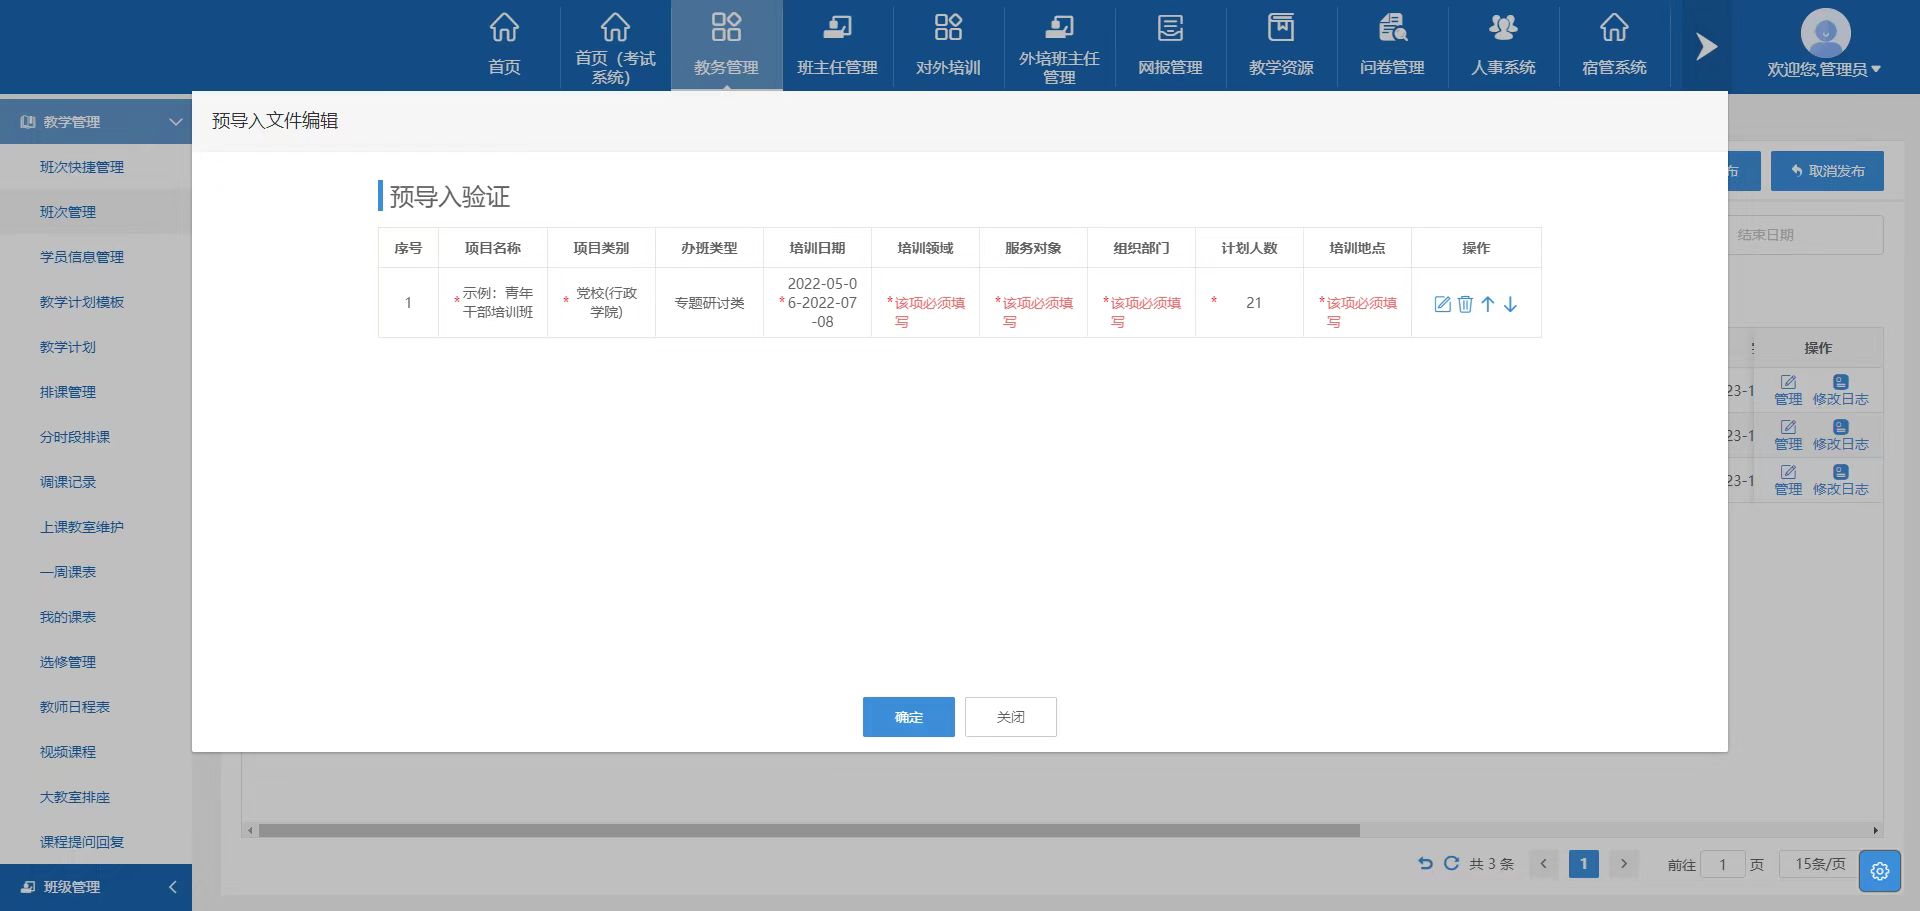
Task: Open 修改日志 in the third background row
Action: (x=1840, y=480)
